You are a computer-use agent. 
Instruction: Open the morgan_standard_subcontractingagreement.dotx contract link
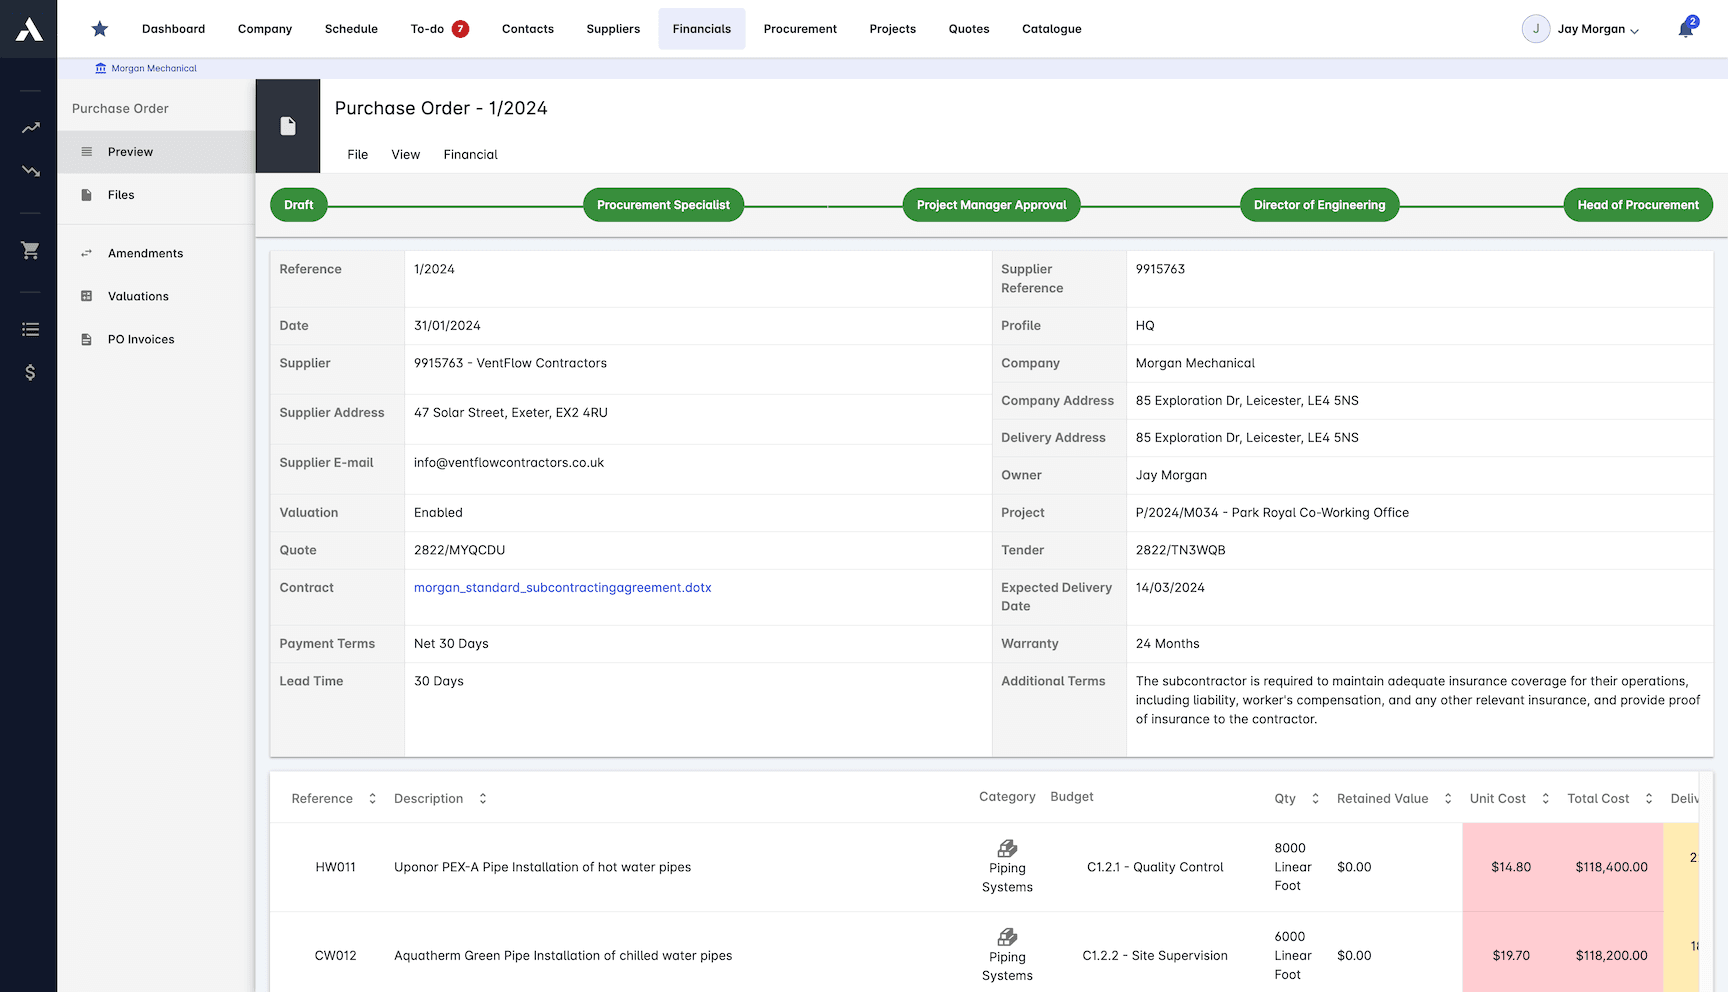pyautogui.click(x=562, y=587)
